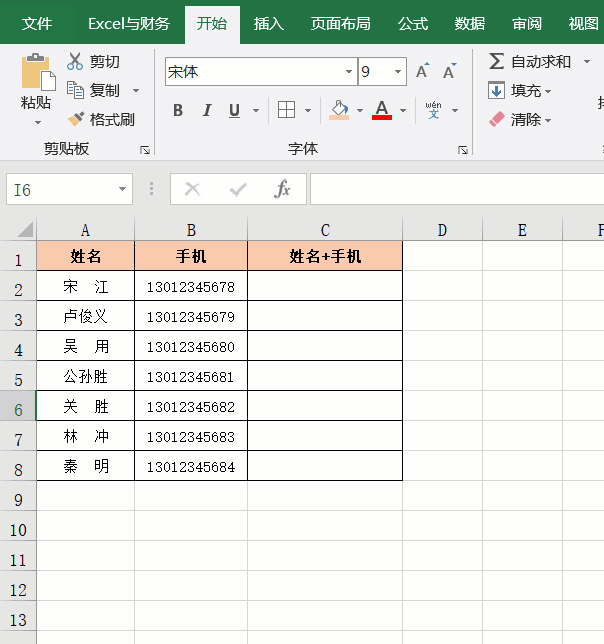Select header cell 姓名+手机
This screenshot has height=644, width=604.
click(x=325, y=256)
